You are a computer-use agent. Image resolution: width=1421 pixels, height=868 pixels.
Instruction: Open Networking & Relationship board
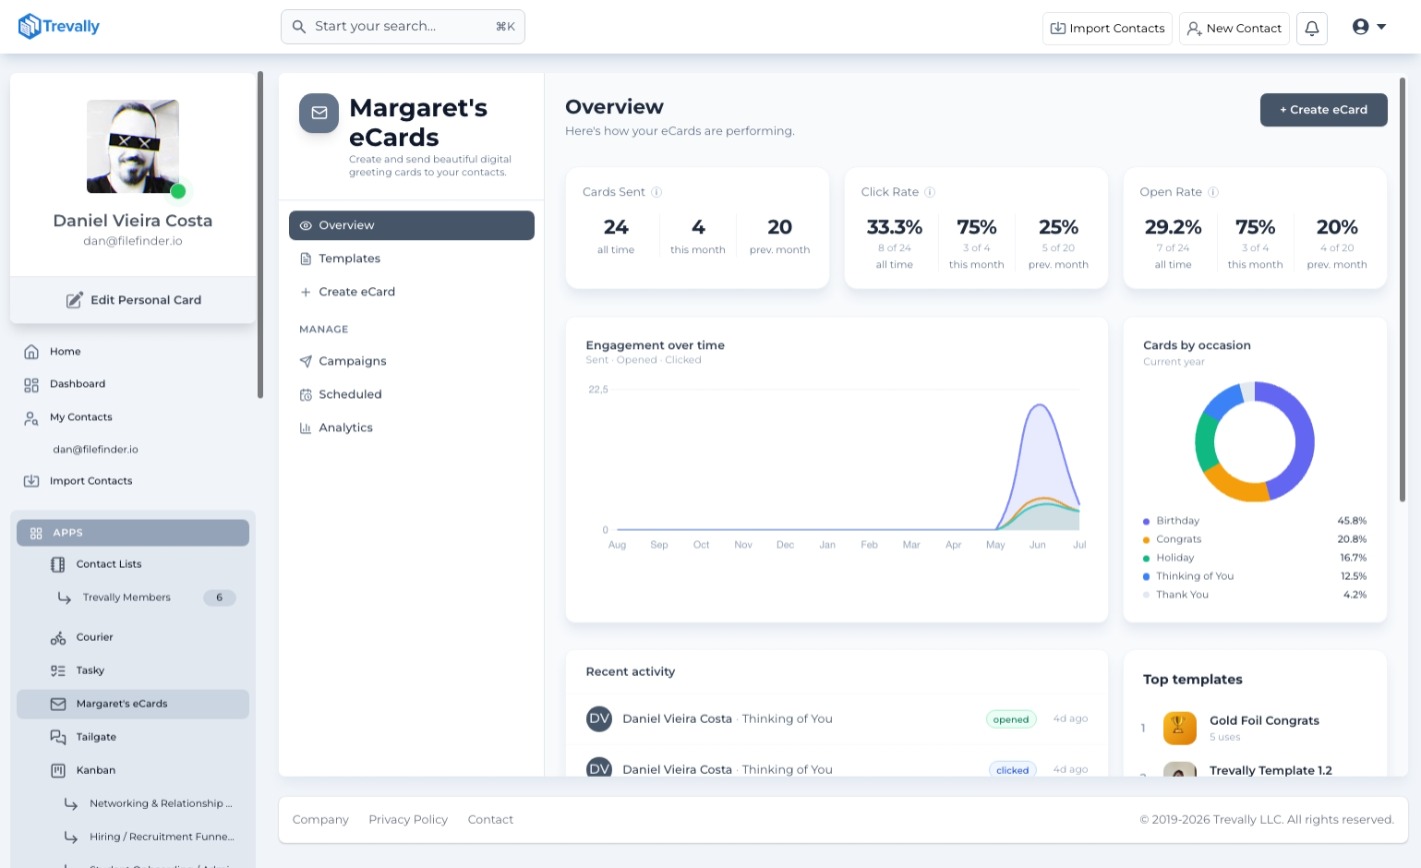tap(161, 804)
